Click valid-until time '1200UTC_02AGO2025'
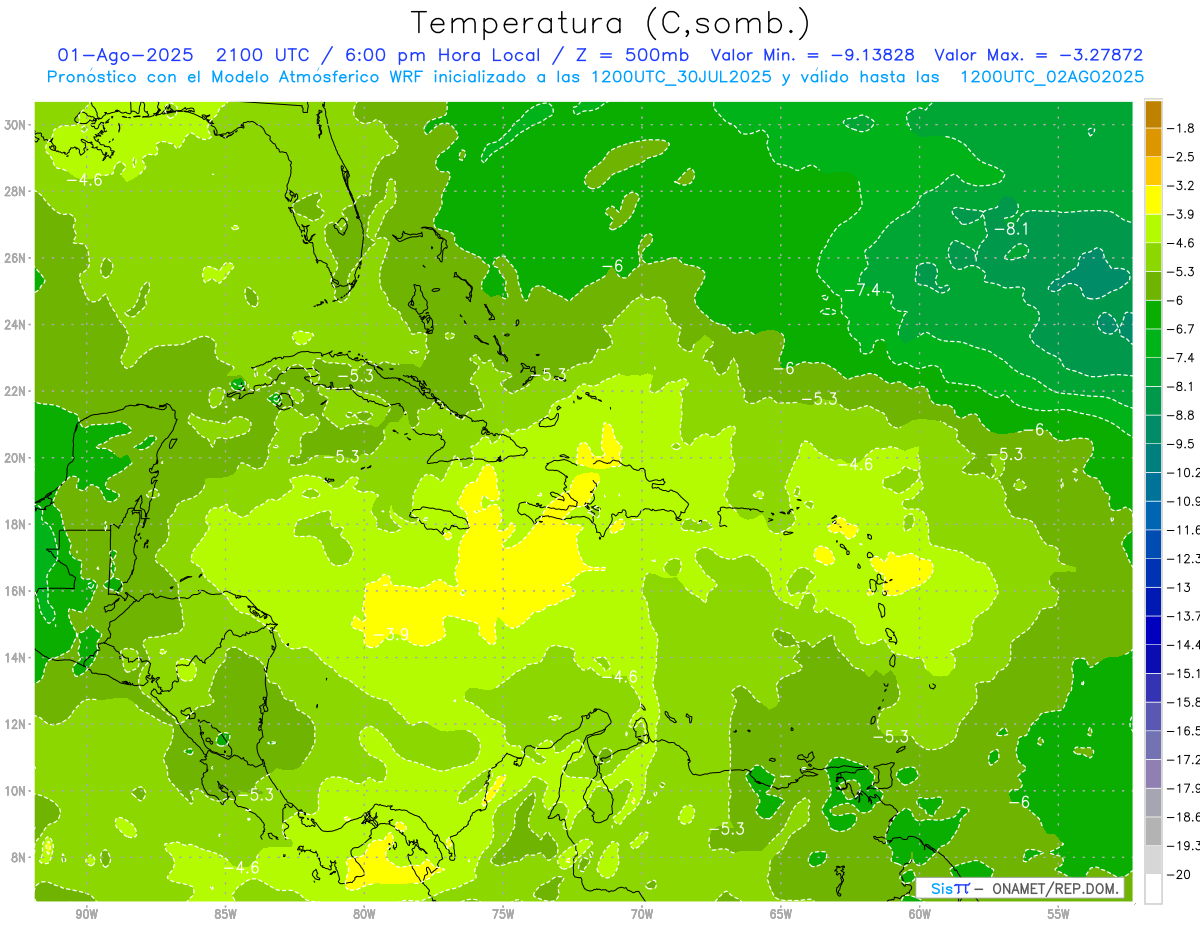 (x=1052, y=77)
